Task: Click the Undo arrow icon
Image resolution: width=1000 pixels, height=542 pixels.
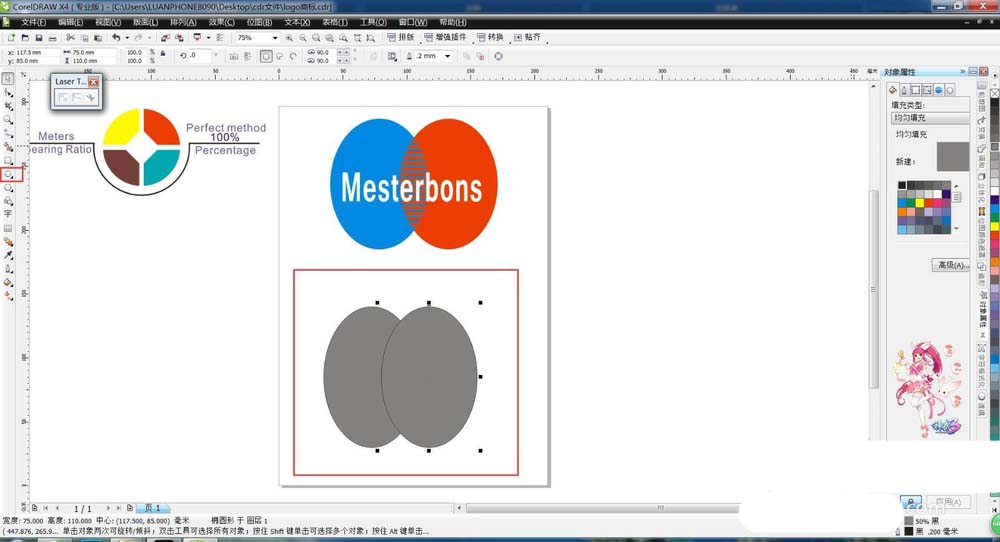Action: (116, 38)
